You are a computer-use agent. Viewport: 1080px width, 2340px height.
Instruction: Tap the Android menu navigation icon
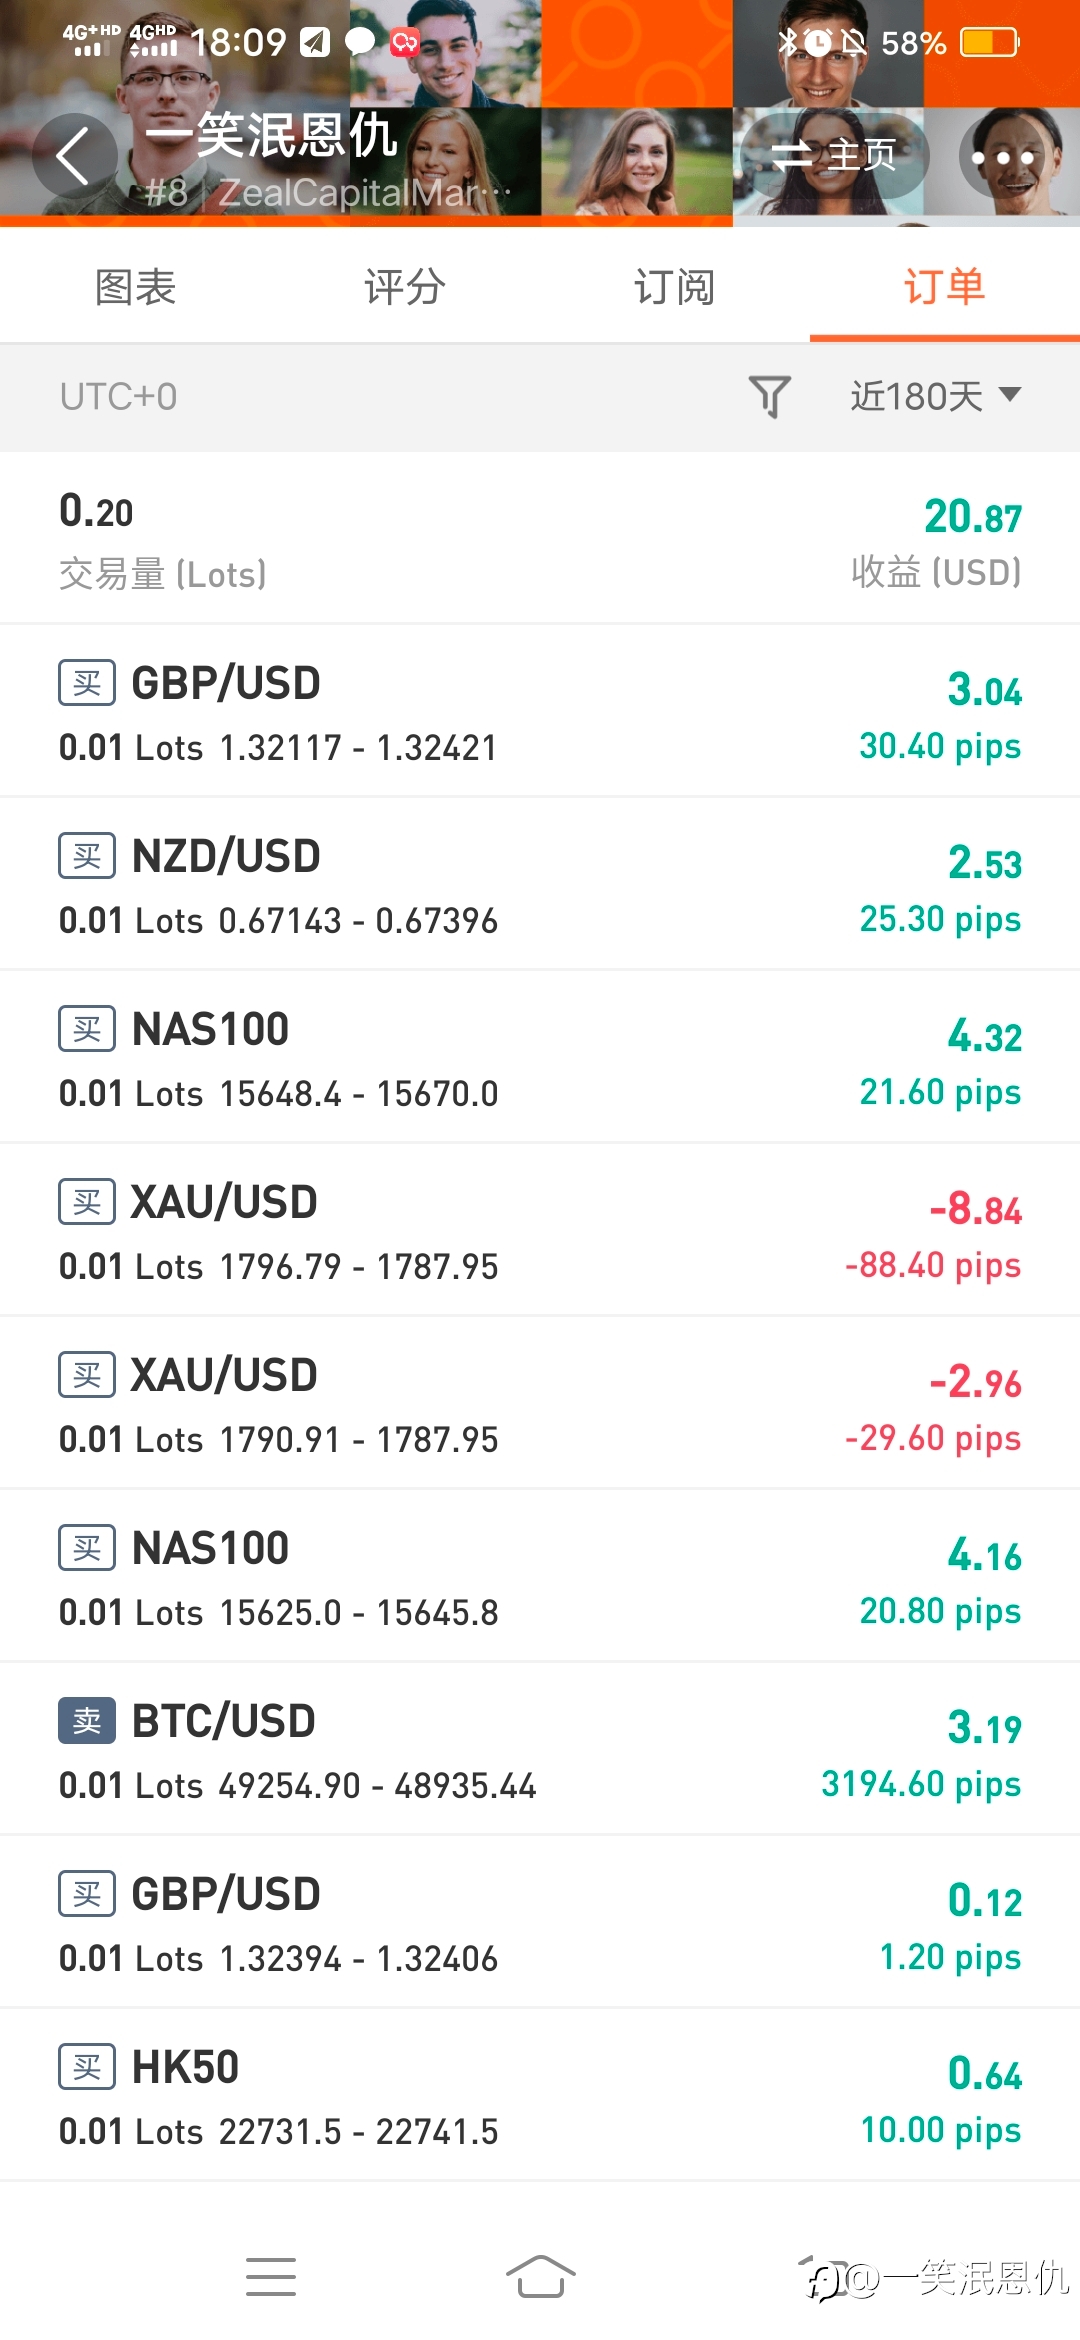coord(271,2276)
